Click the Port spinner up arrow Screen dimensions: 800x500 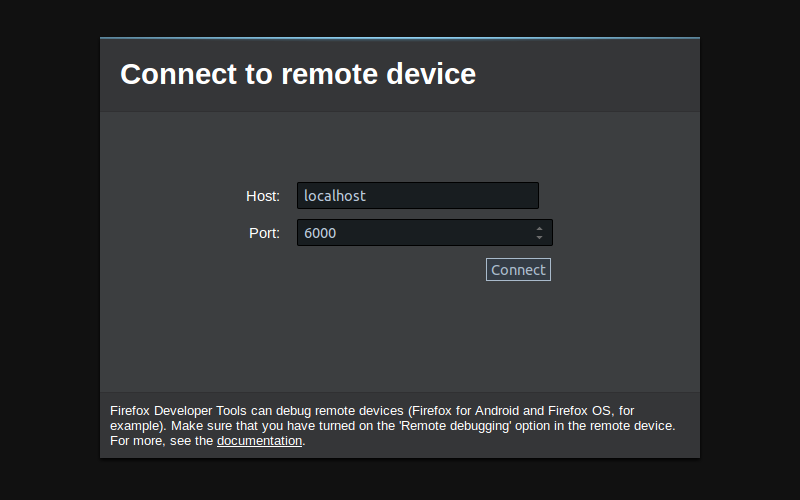(x=540, y=228)
